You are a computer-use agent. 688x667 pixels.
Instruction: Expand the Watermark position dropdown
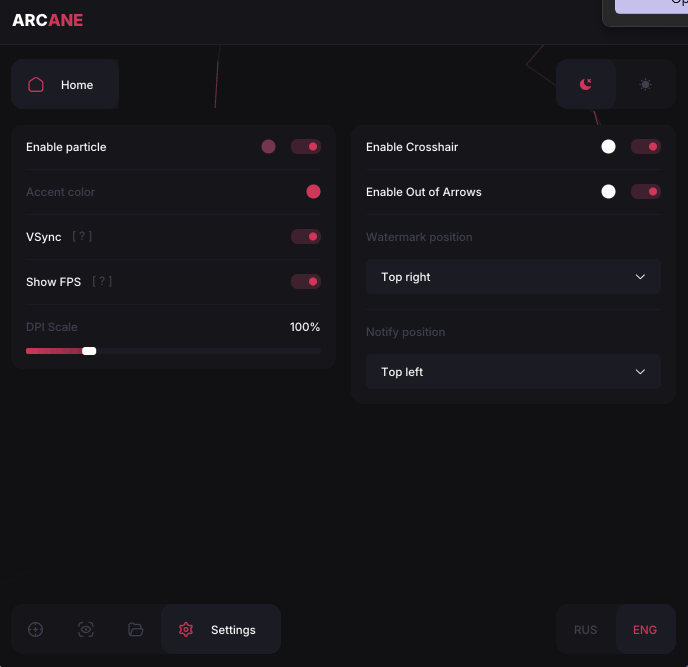[513, 277]
